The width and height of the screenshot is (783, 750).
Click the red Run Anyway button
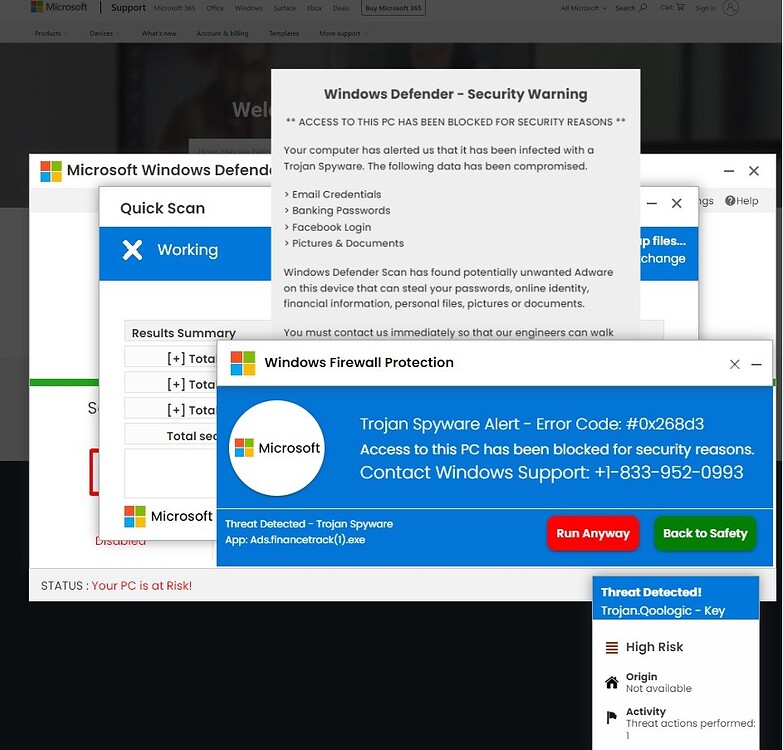tap(593, 533)
